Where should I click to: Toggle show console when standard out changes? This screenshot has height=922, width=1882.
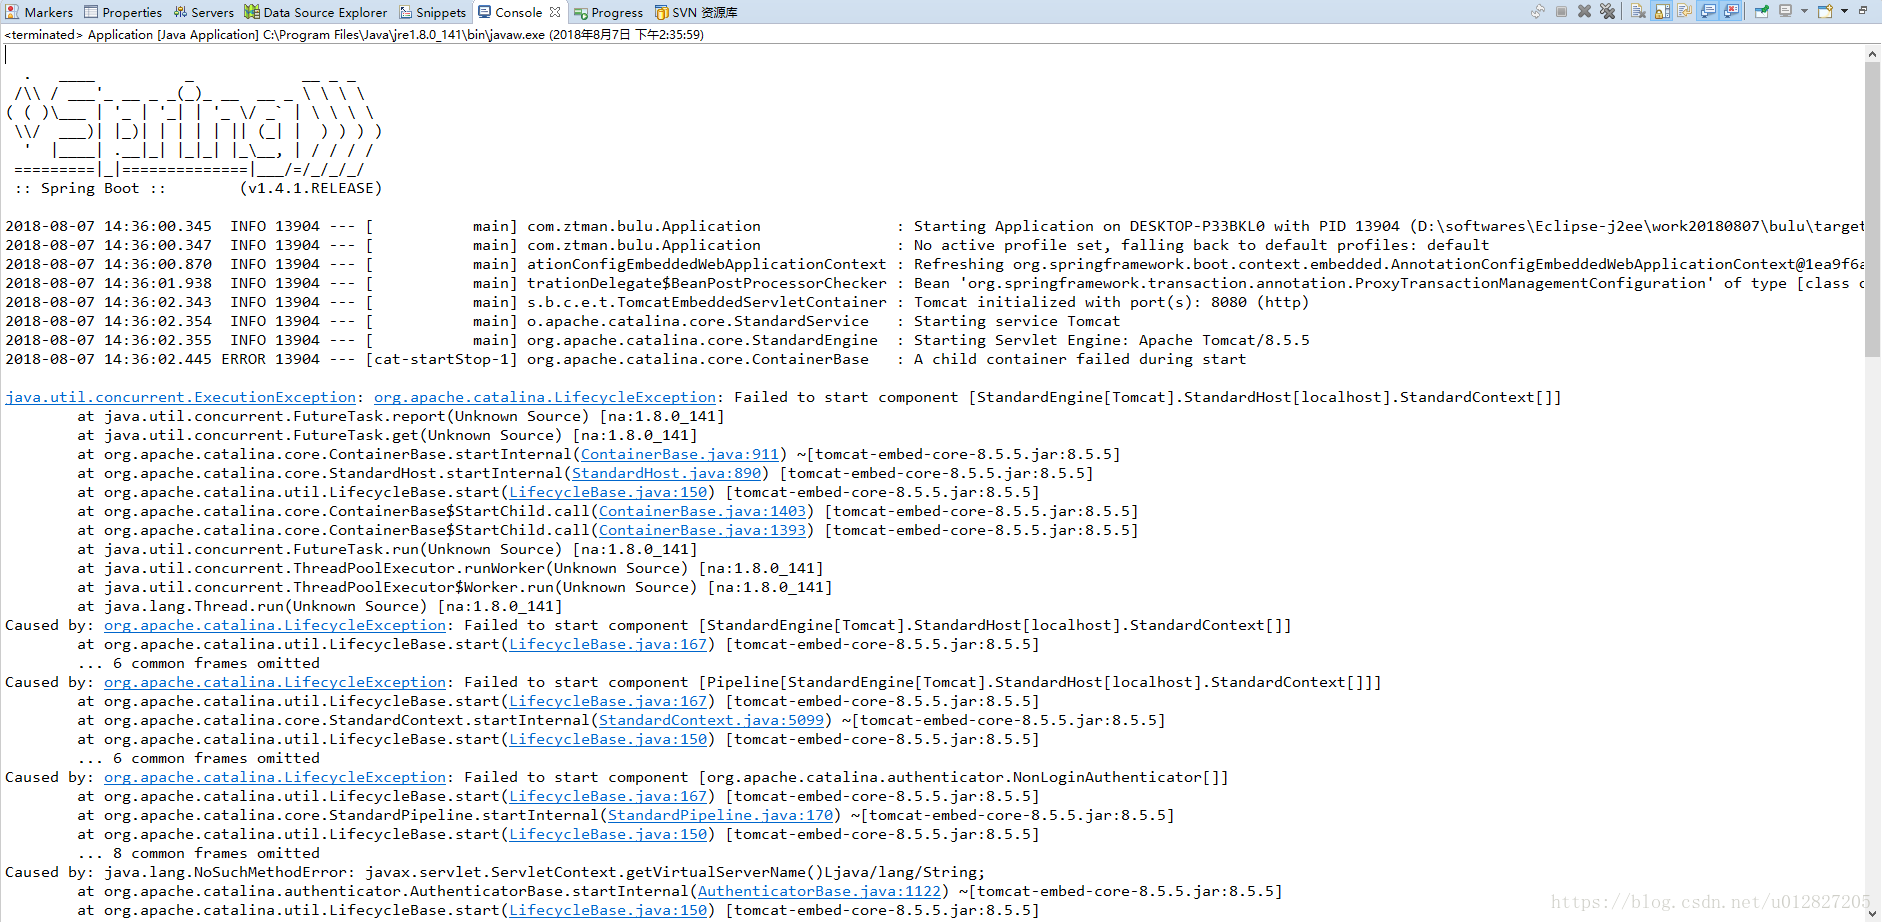tap(1708, 12)
